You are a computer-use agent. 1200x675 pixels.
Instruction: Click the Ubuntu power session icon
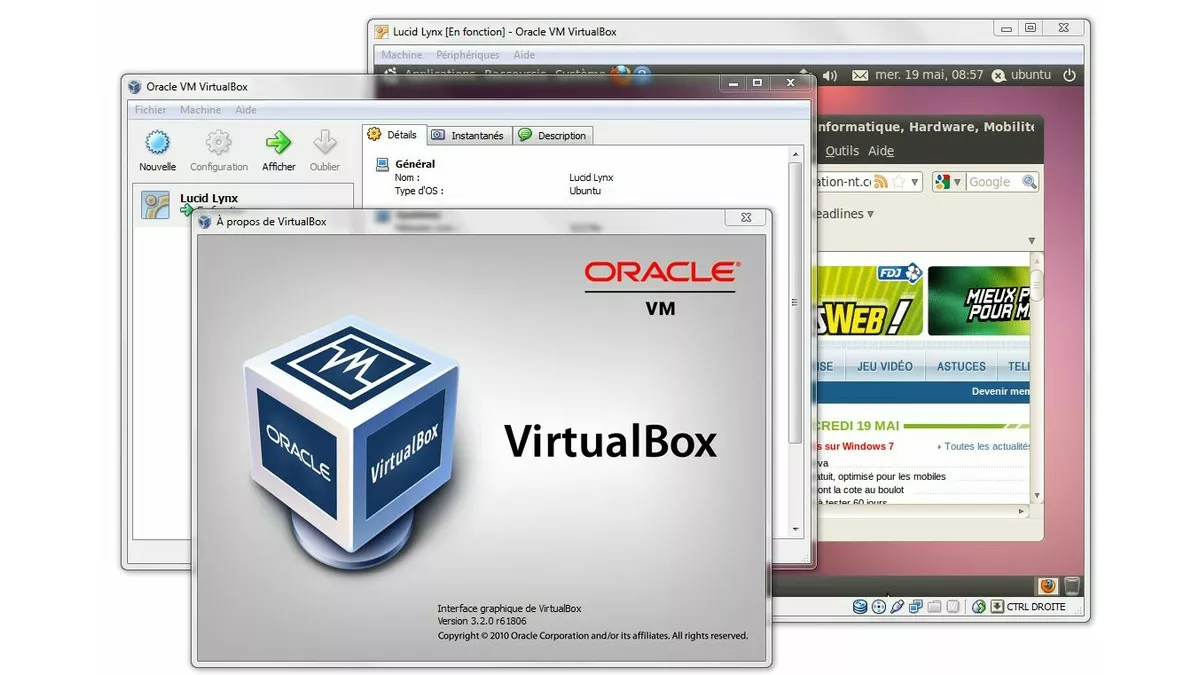pyautogui.click(x=1069, y=75)
